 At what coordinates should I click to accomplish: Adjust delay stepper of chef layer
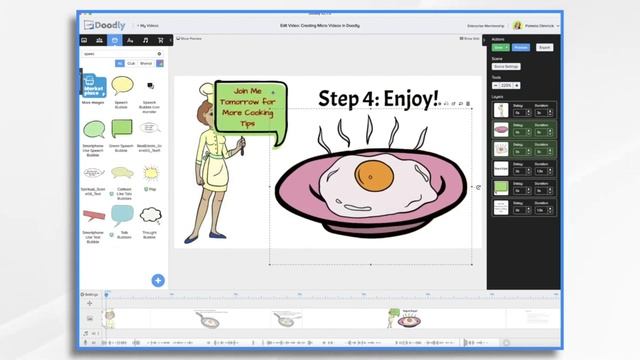point(529,113)
